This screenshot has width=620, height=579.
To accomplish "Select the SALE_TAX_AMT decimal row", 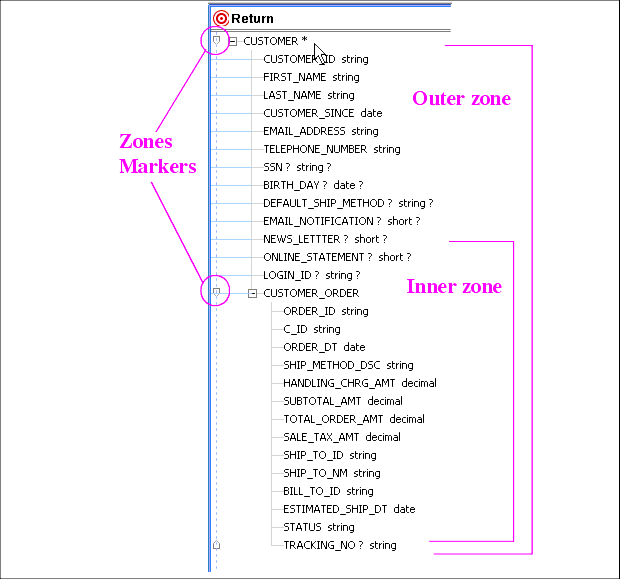I will (x=342, y=437).
